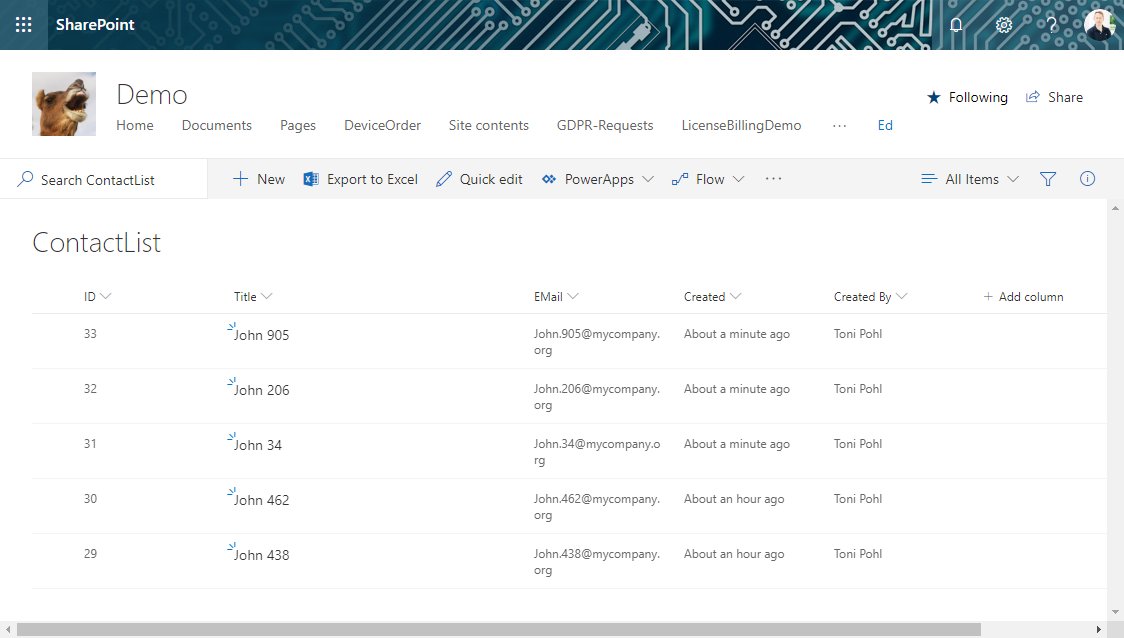Click Add column header

pyautogui.click(x=1023, y=297)
